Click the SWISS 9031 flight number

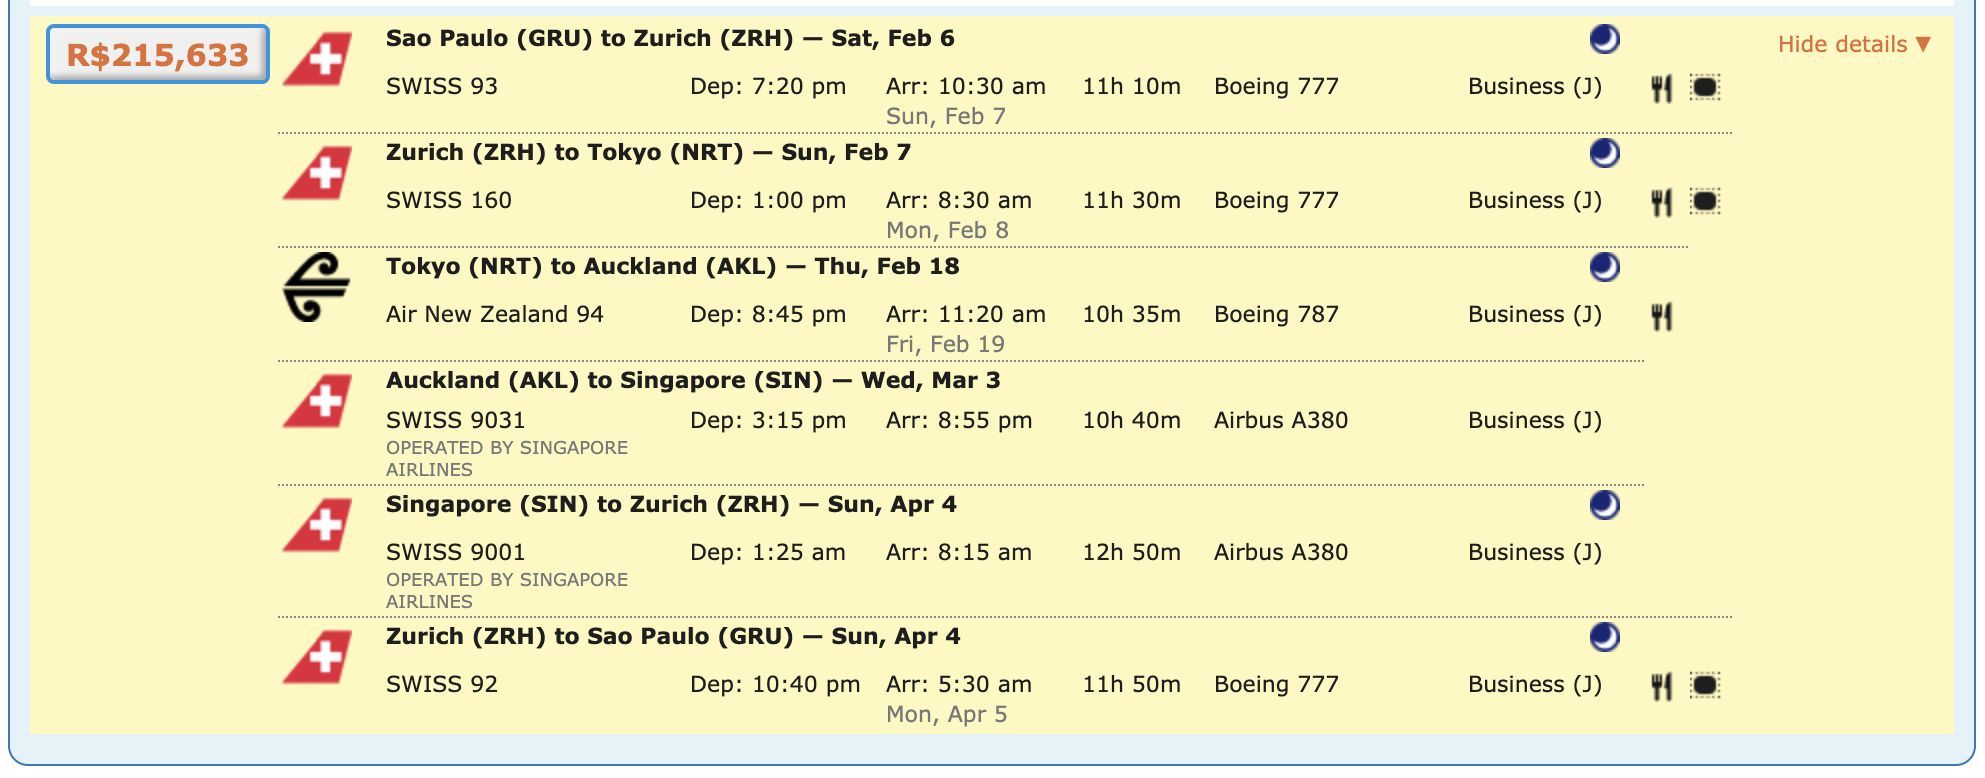click(455, 420)
